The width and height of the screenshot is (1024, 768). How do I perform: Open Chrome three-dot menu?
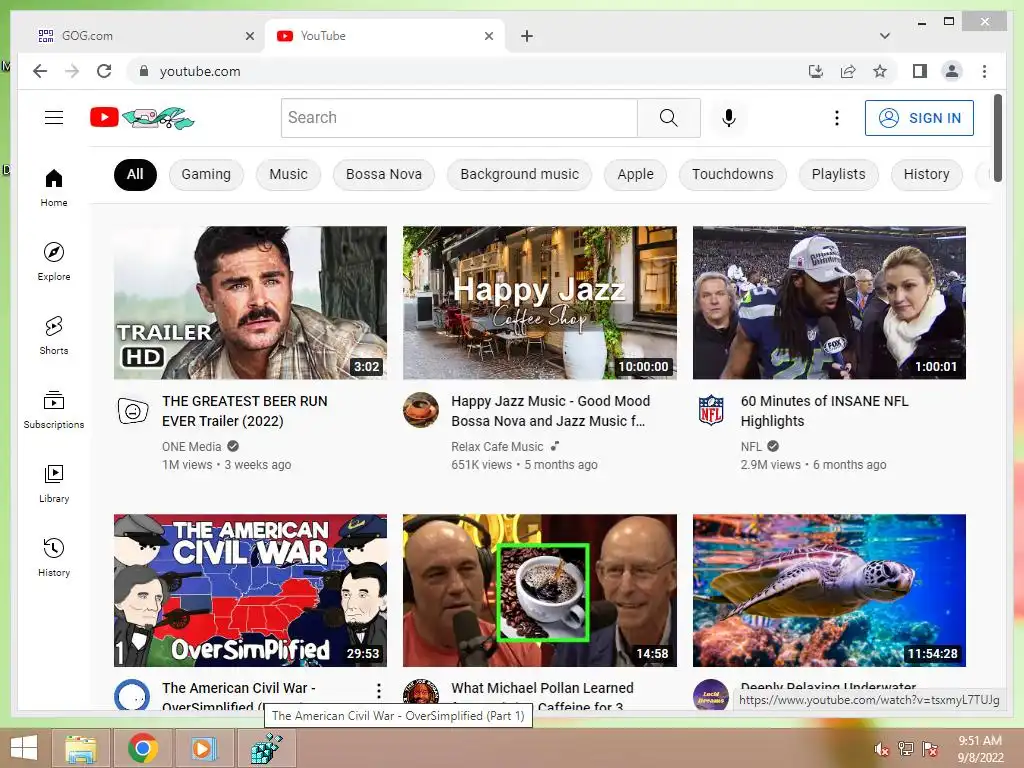click(x=984, y=71)
